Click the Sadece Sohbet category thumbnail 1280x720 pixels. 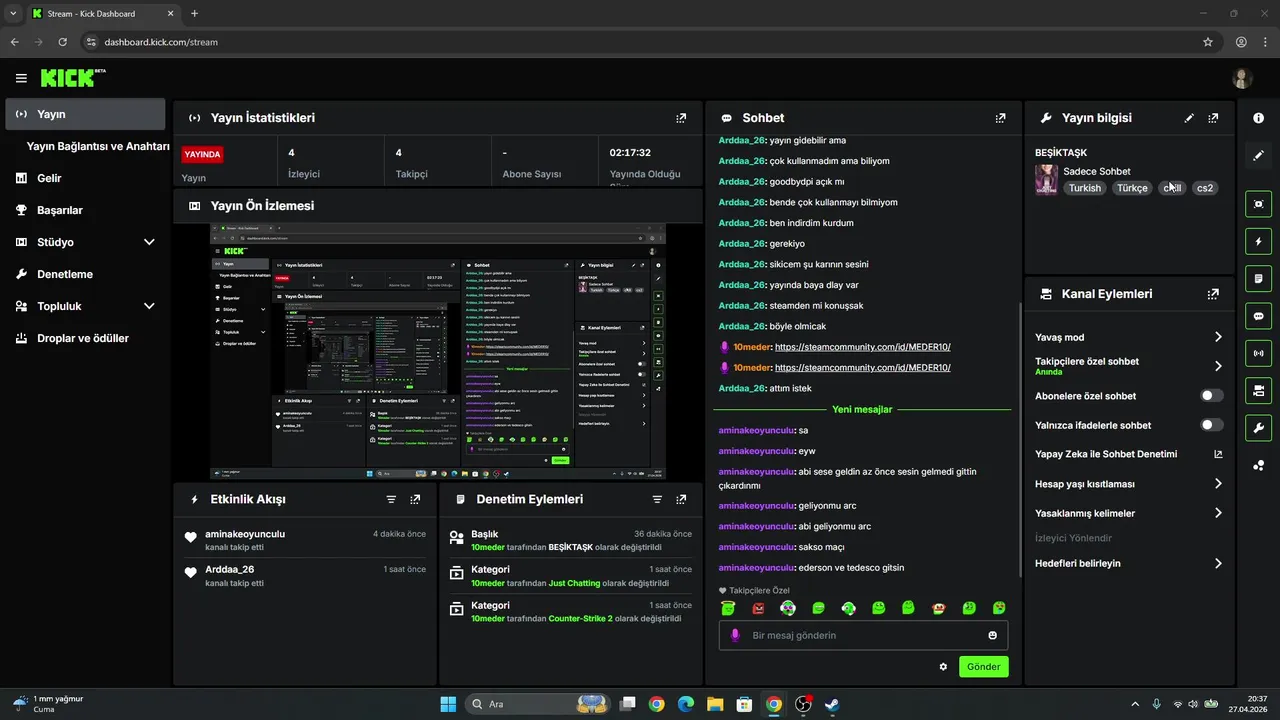[x=1046, y=179]
